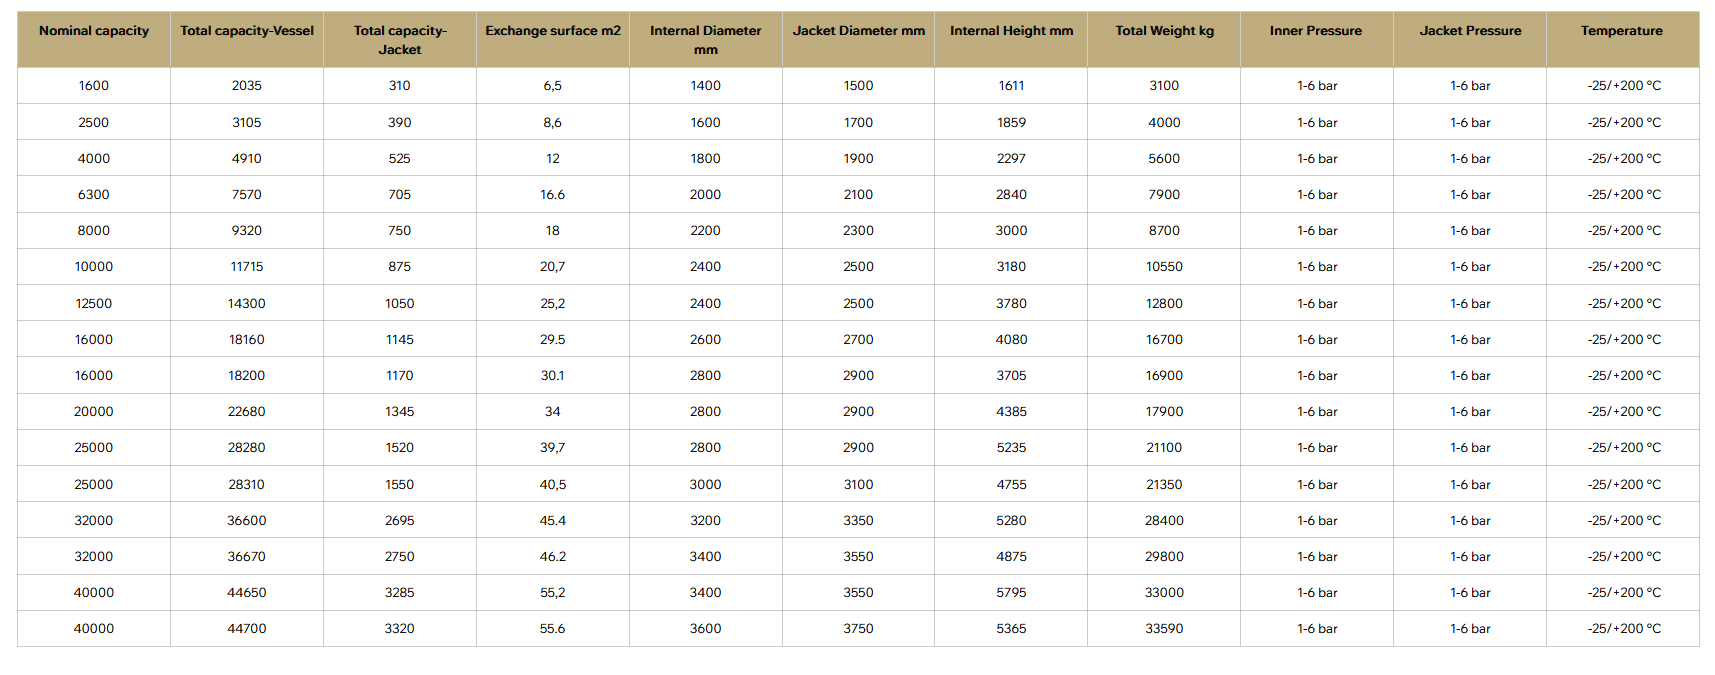Click the Nominal capacity column header

[x=94, y=31]
